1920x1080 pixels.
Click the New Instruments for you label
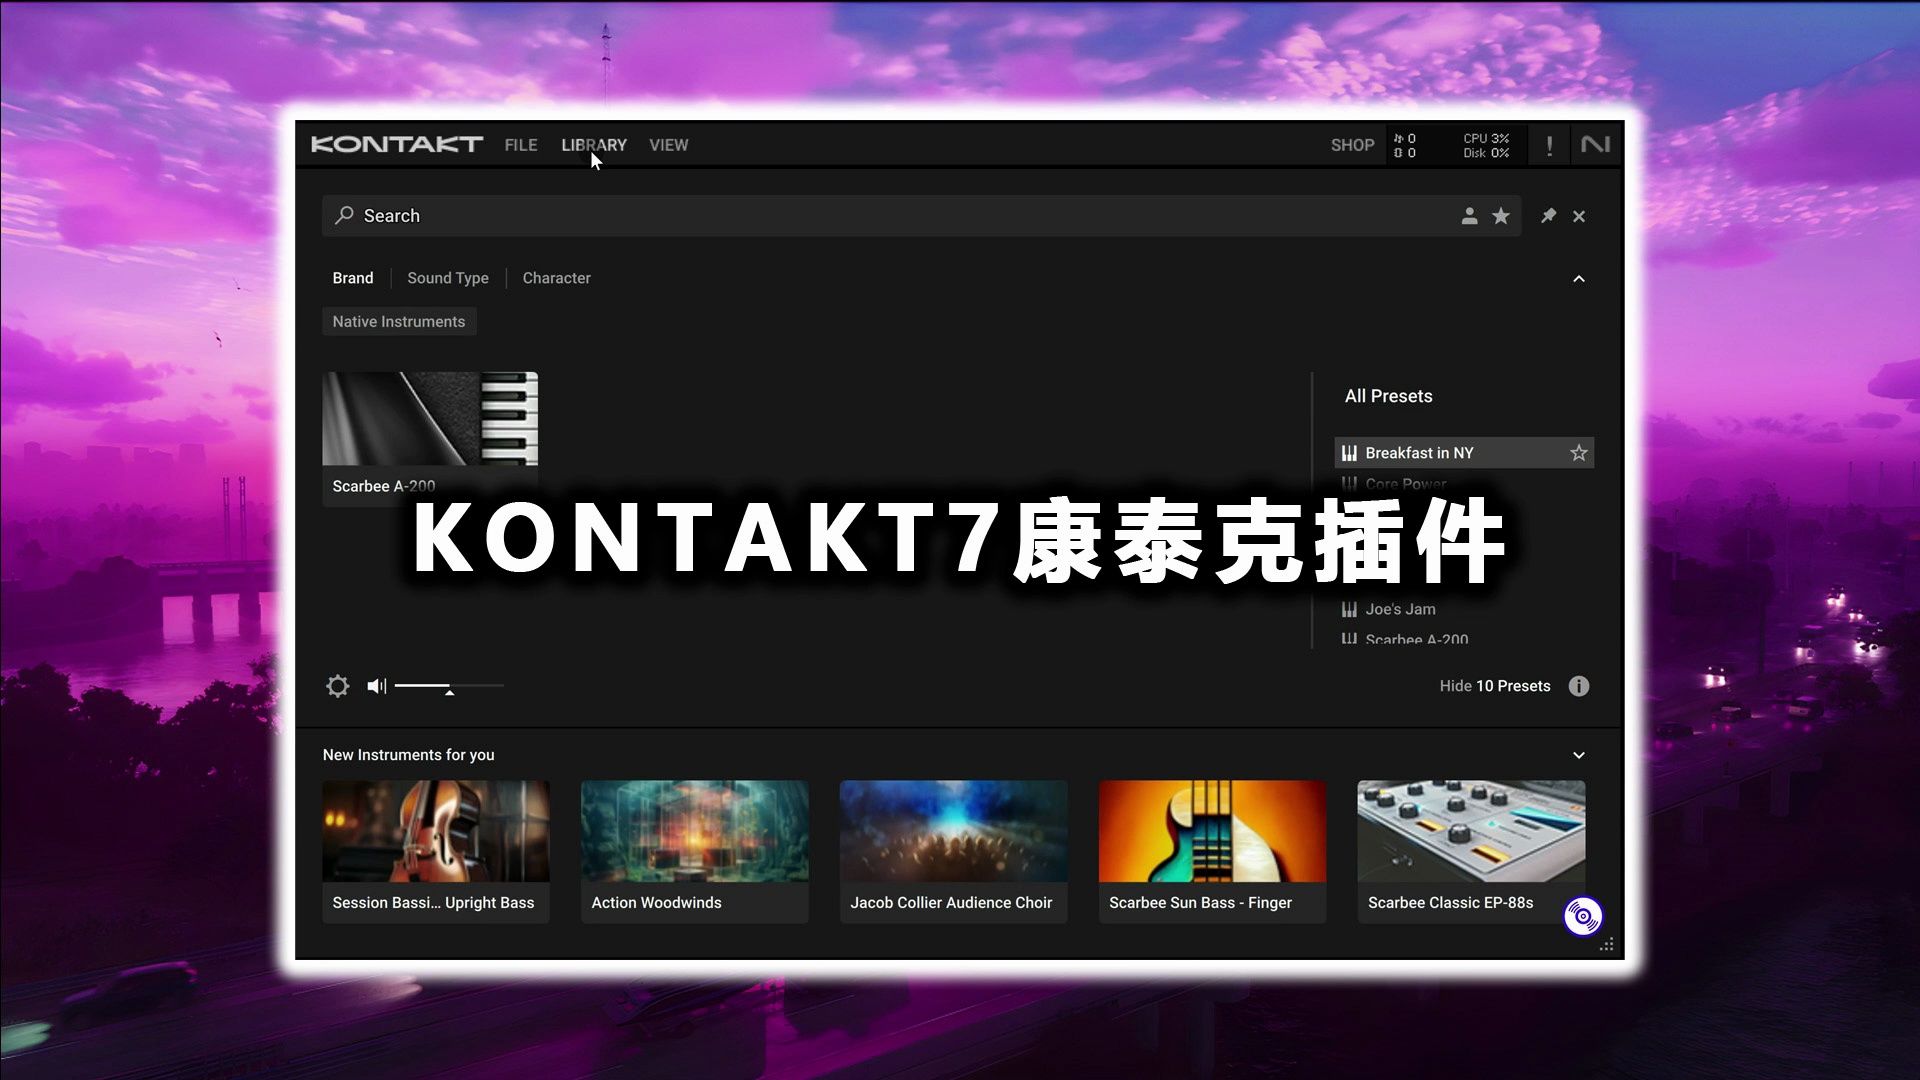[x=408, y=755]
